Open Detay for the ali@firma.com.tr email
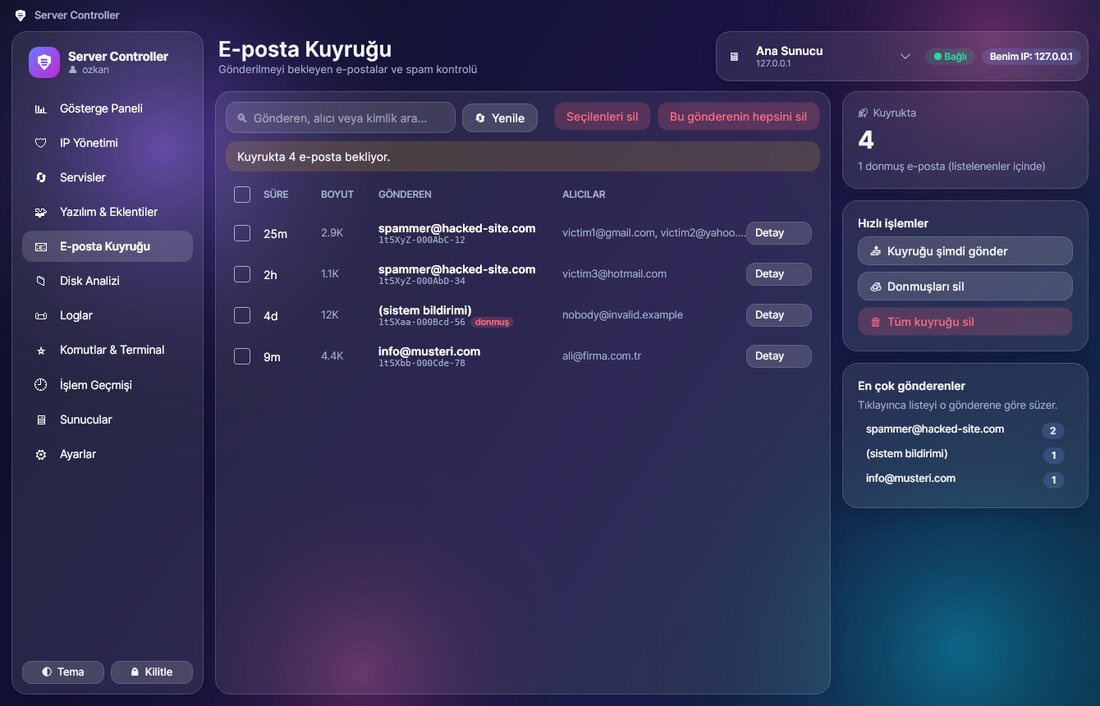The image size is (1100, 706). [x=779, y=356]
